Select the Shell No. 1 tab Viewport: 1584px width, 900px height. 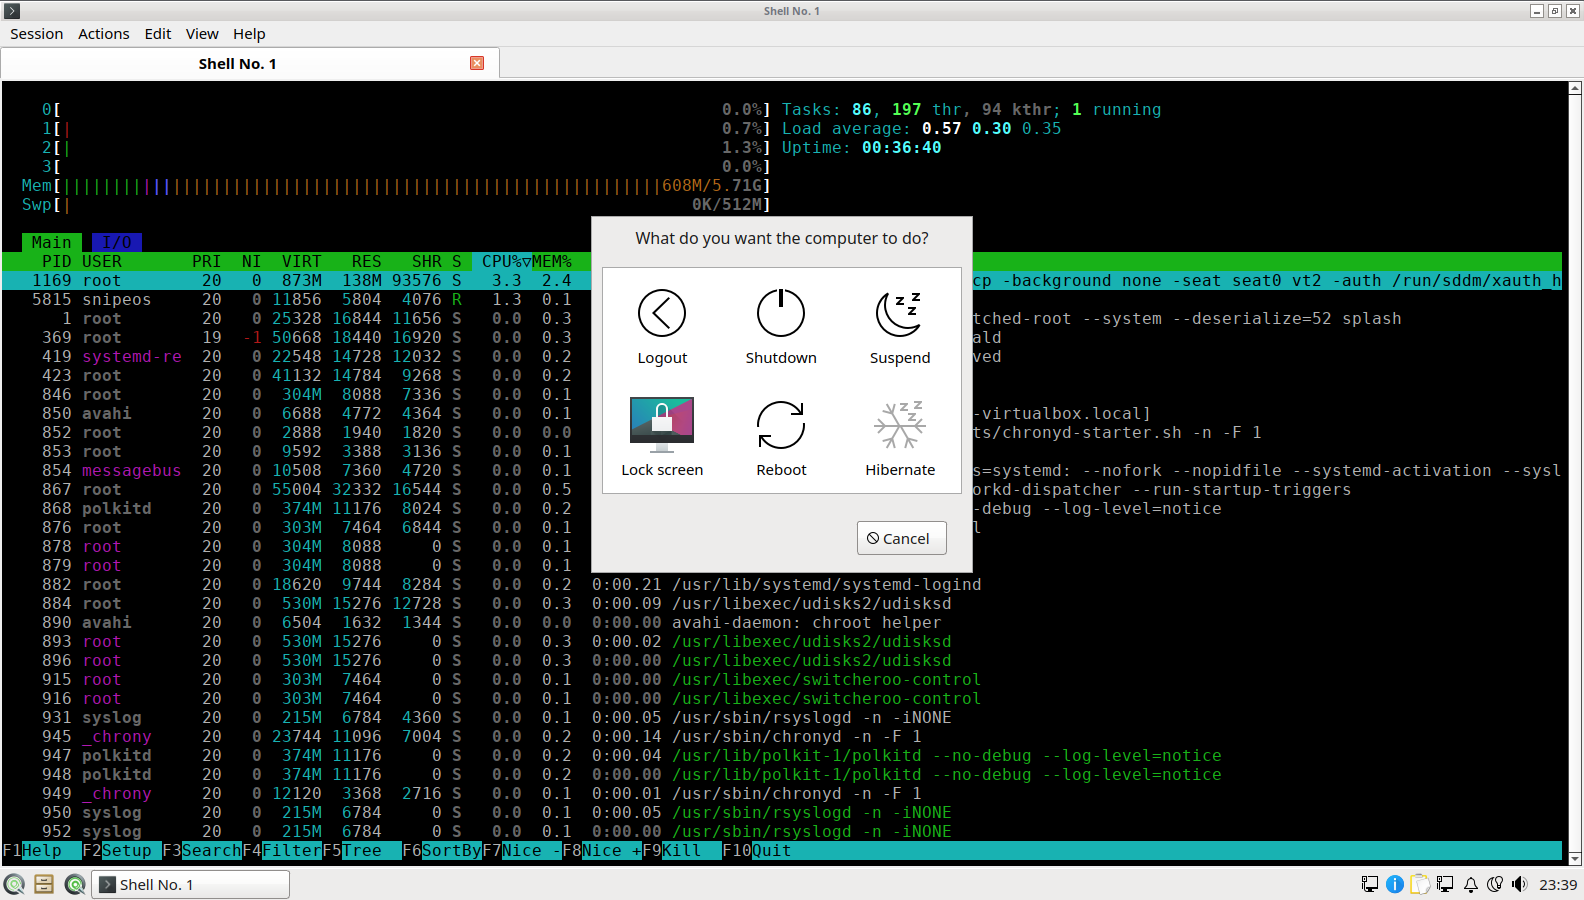point(238,63)
